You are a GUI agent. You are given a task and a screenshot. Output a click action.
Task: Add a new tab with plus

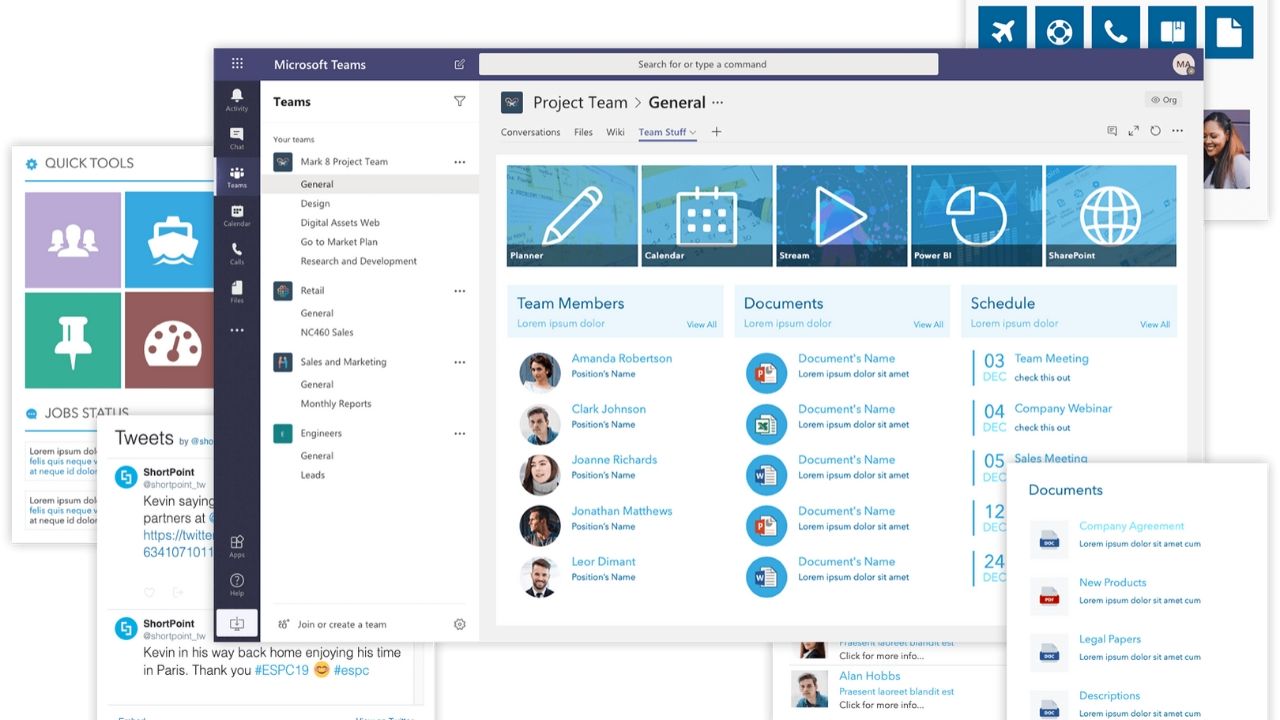click(716, 132)
